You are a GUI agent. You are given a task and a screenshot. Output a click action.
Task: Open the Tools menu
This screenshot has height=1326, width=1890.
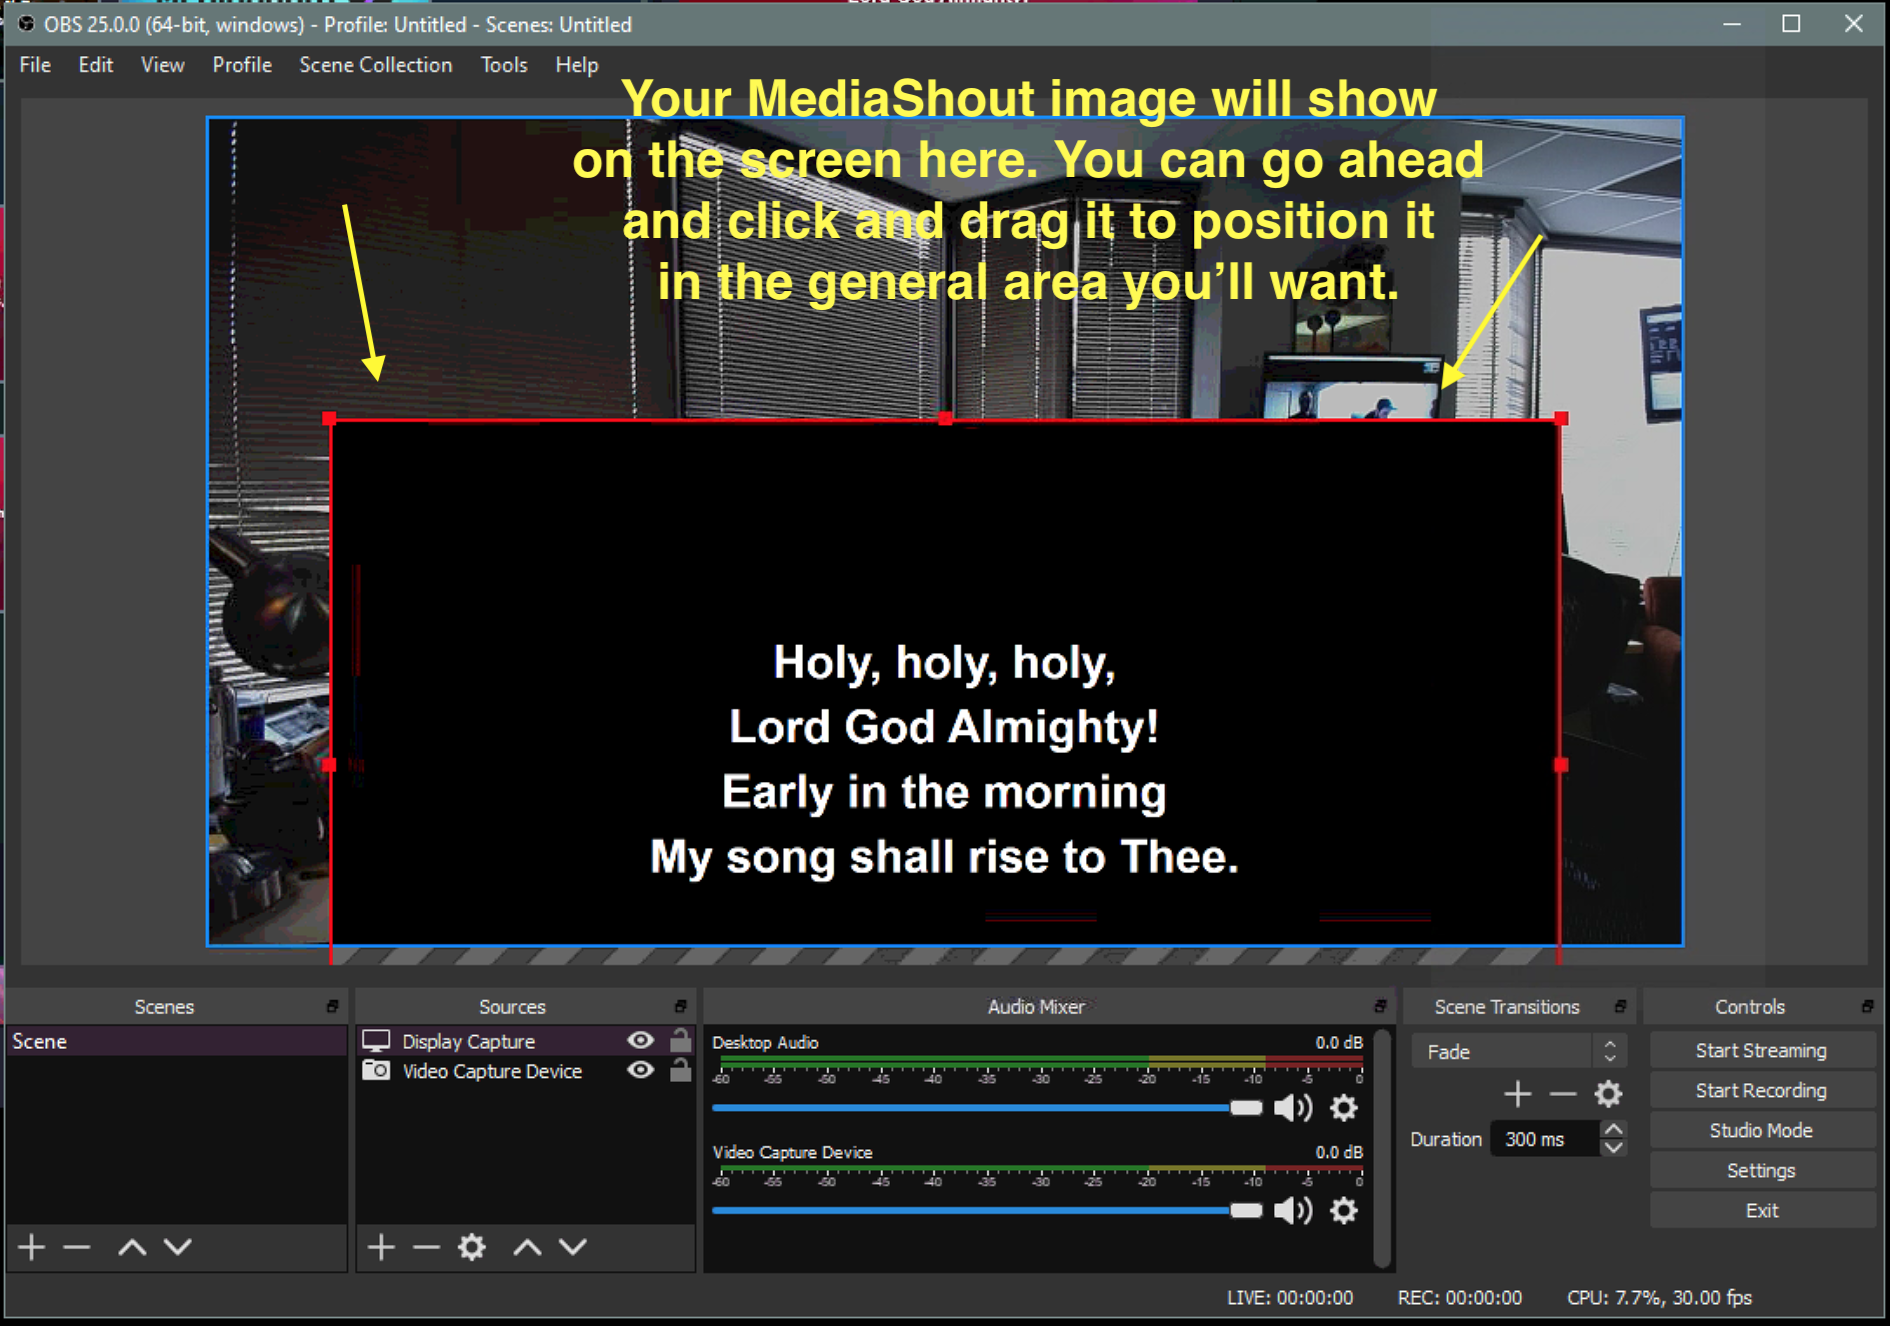click(503, 65)
